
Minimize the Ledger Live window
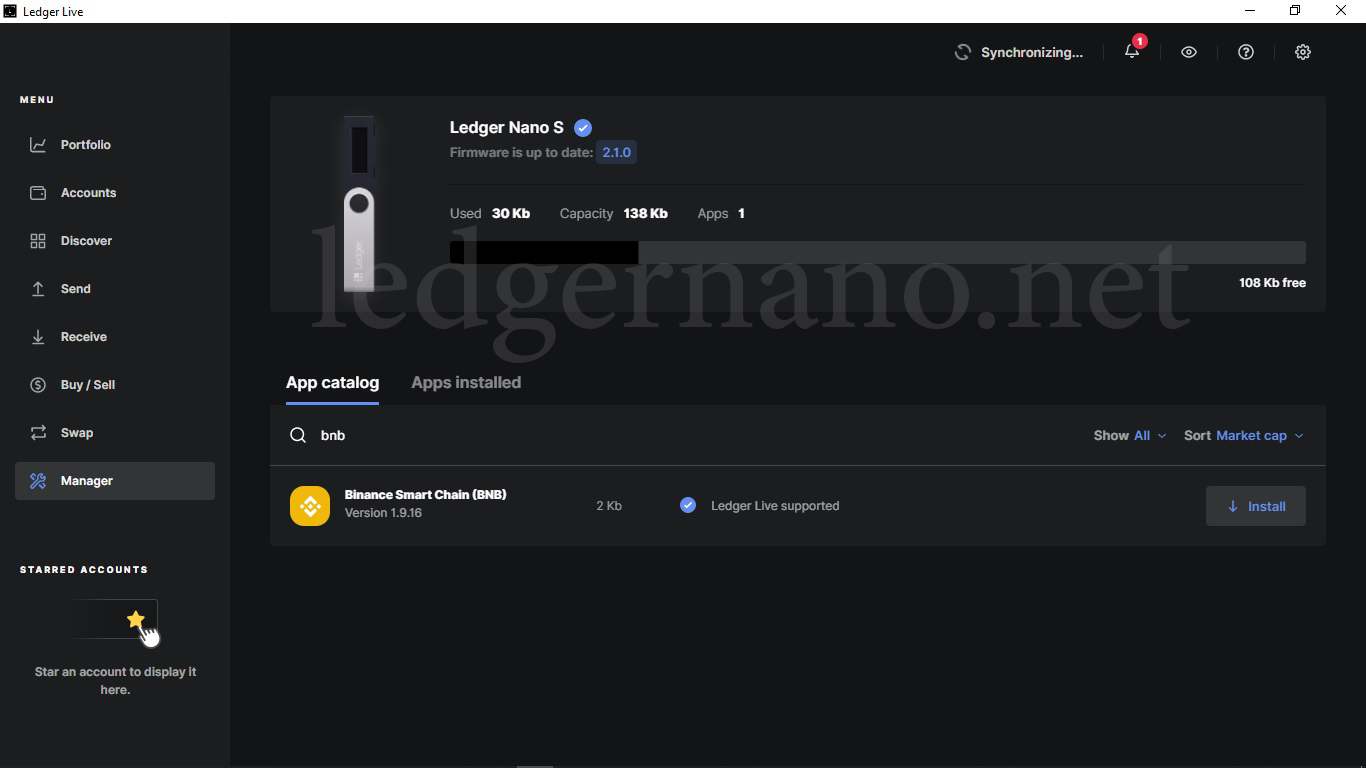[1250, 11]
